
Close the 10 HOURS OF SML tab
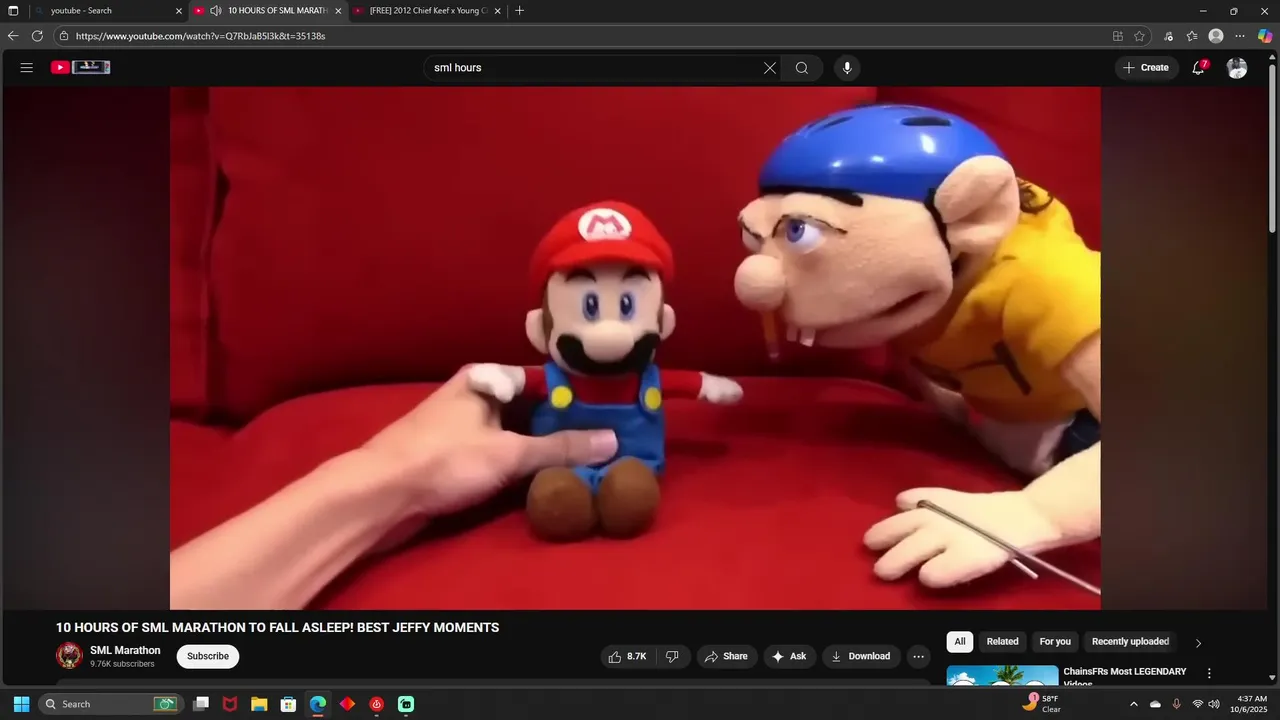tap(338, 11)
